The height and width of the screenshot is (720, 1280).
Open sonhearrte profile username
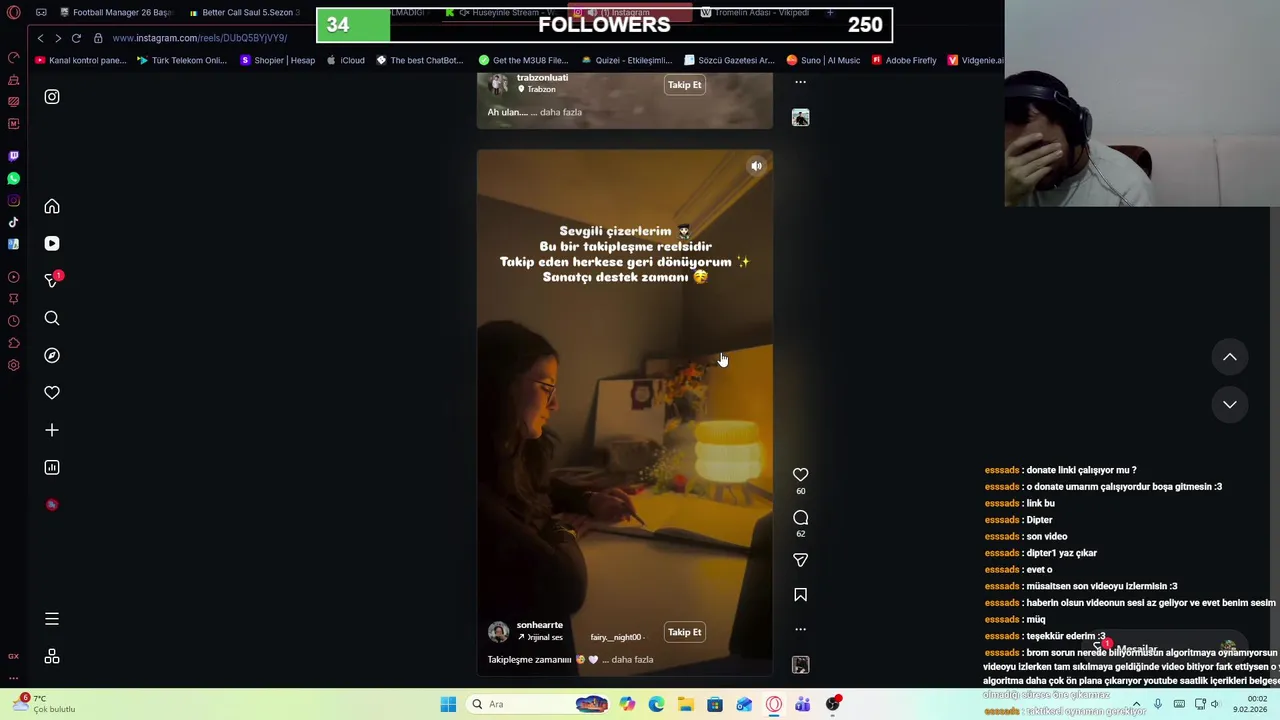tap(539, 625)
